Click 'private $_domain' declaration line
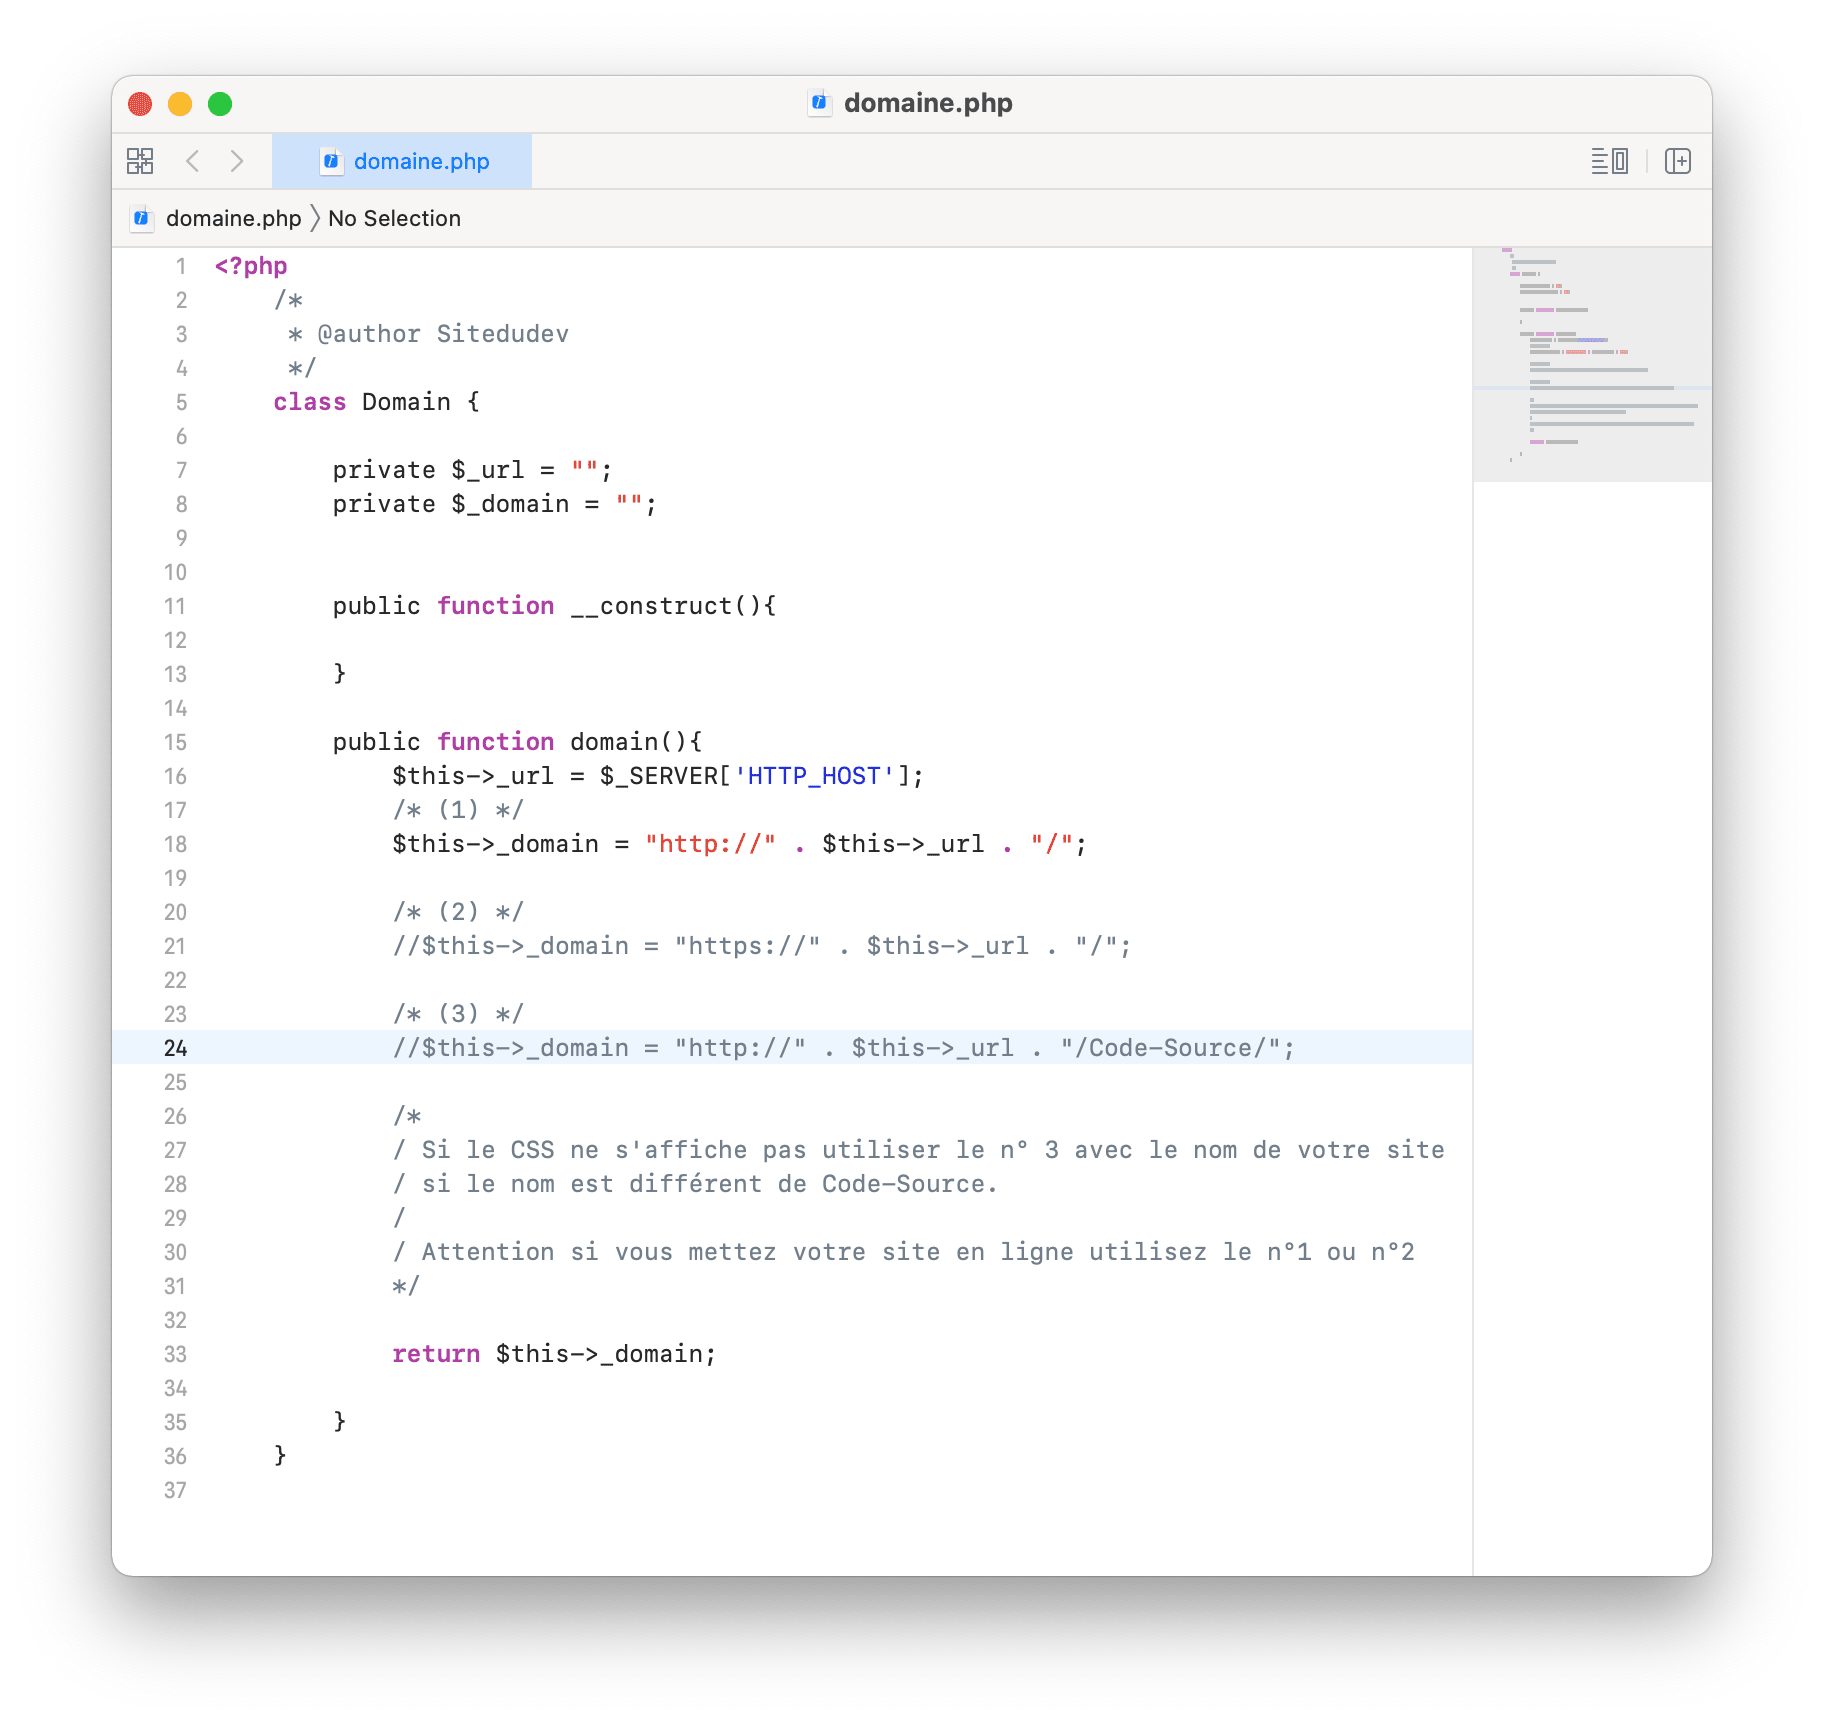Image resolution: width=1824 pixels, height=1724 pixels. click(494, 504)
